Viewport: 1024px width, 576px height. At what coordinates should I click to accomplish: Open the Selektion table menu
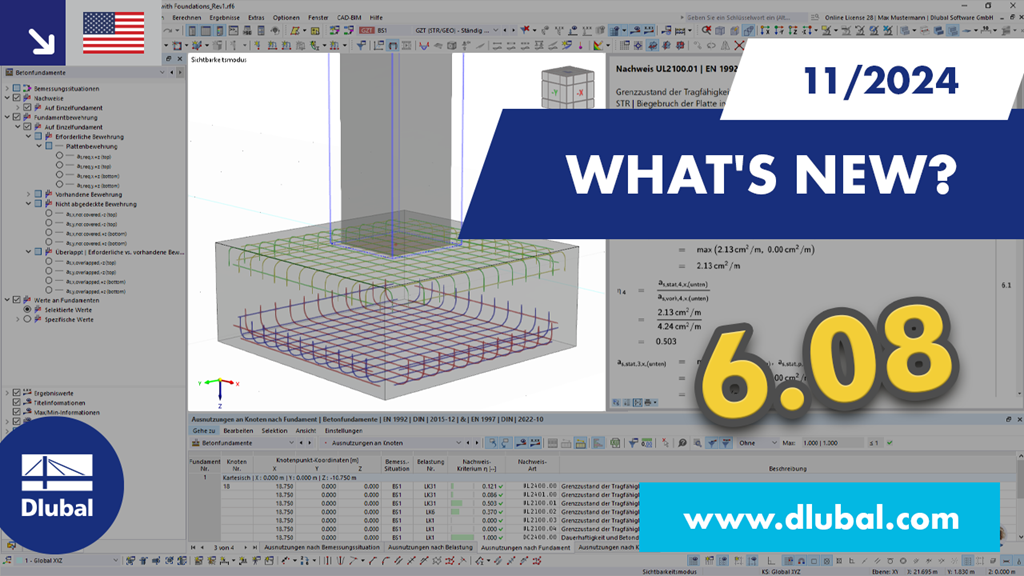point(274,430)
